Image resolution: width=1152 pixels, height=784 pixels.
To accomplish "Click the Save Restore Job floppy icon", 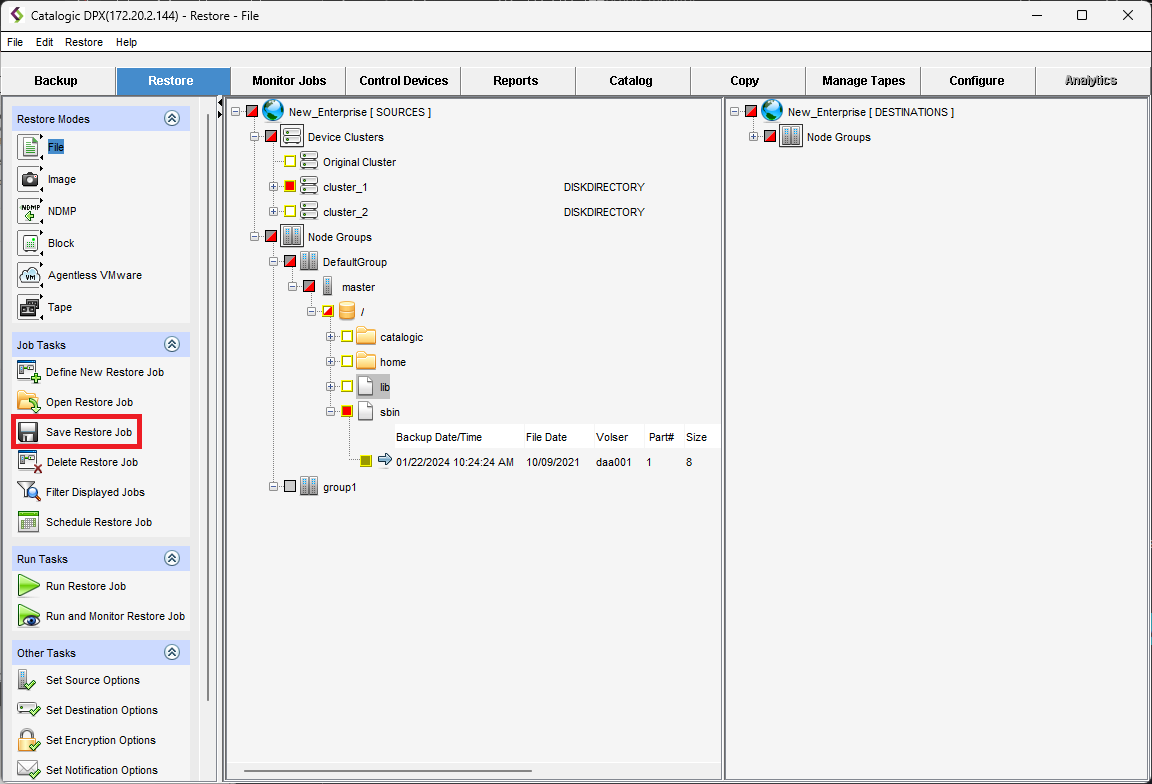I will coord(28,432).
